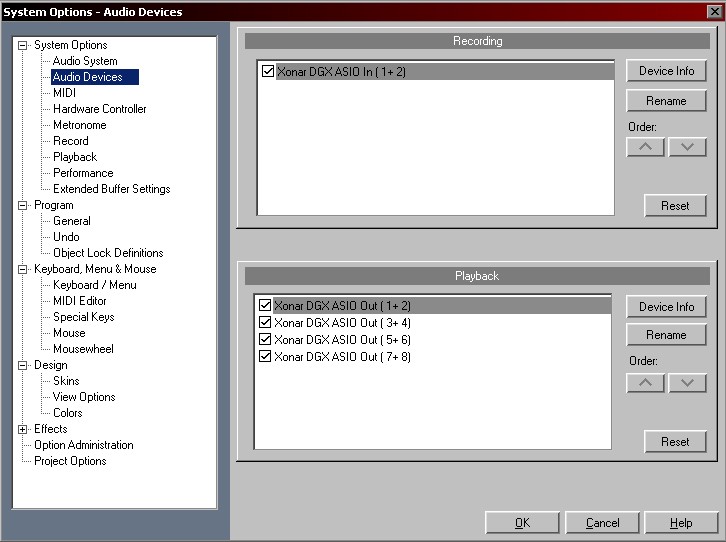Confirm settings with OK button
Viewport: 726px width, 542px height.
tap(522, 523)
